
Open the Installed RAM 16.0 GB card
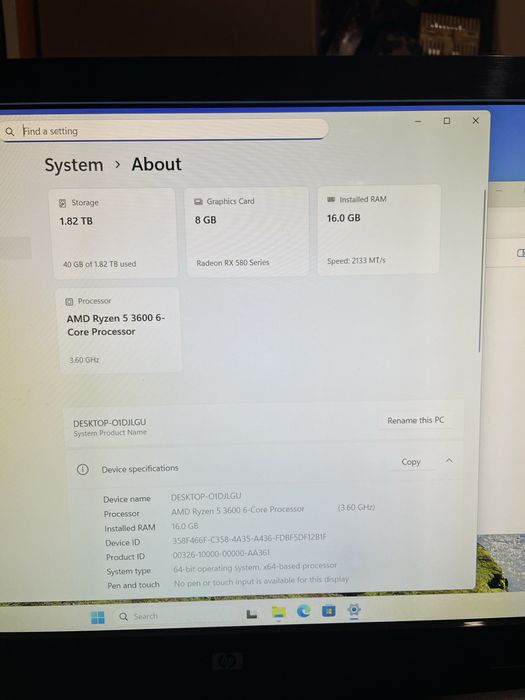point(379,229)
